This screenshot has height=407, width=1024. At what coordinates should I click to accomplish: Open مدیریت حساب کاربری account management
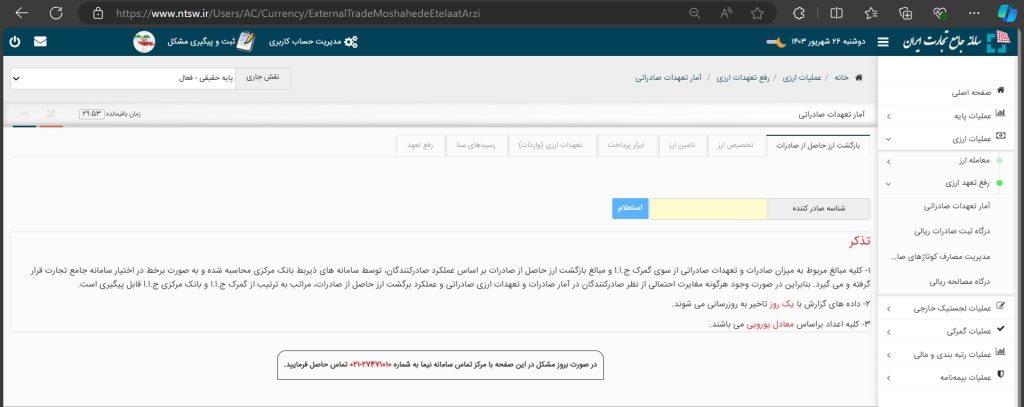[313, 41]
